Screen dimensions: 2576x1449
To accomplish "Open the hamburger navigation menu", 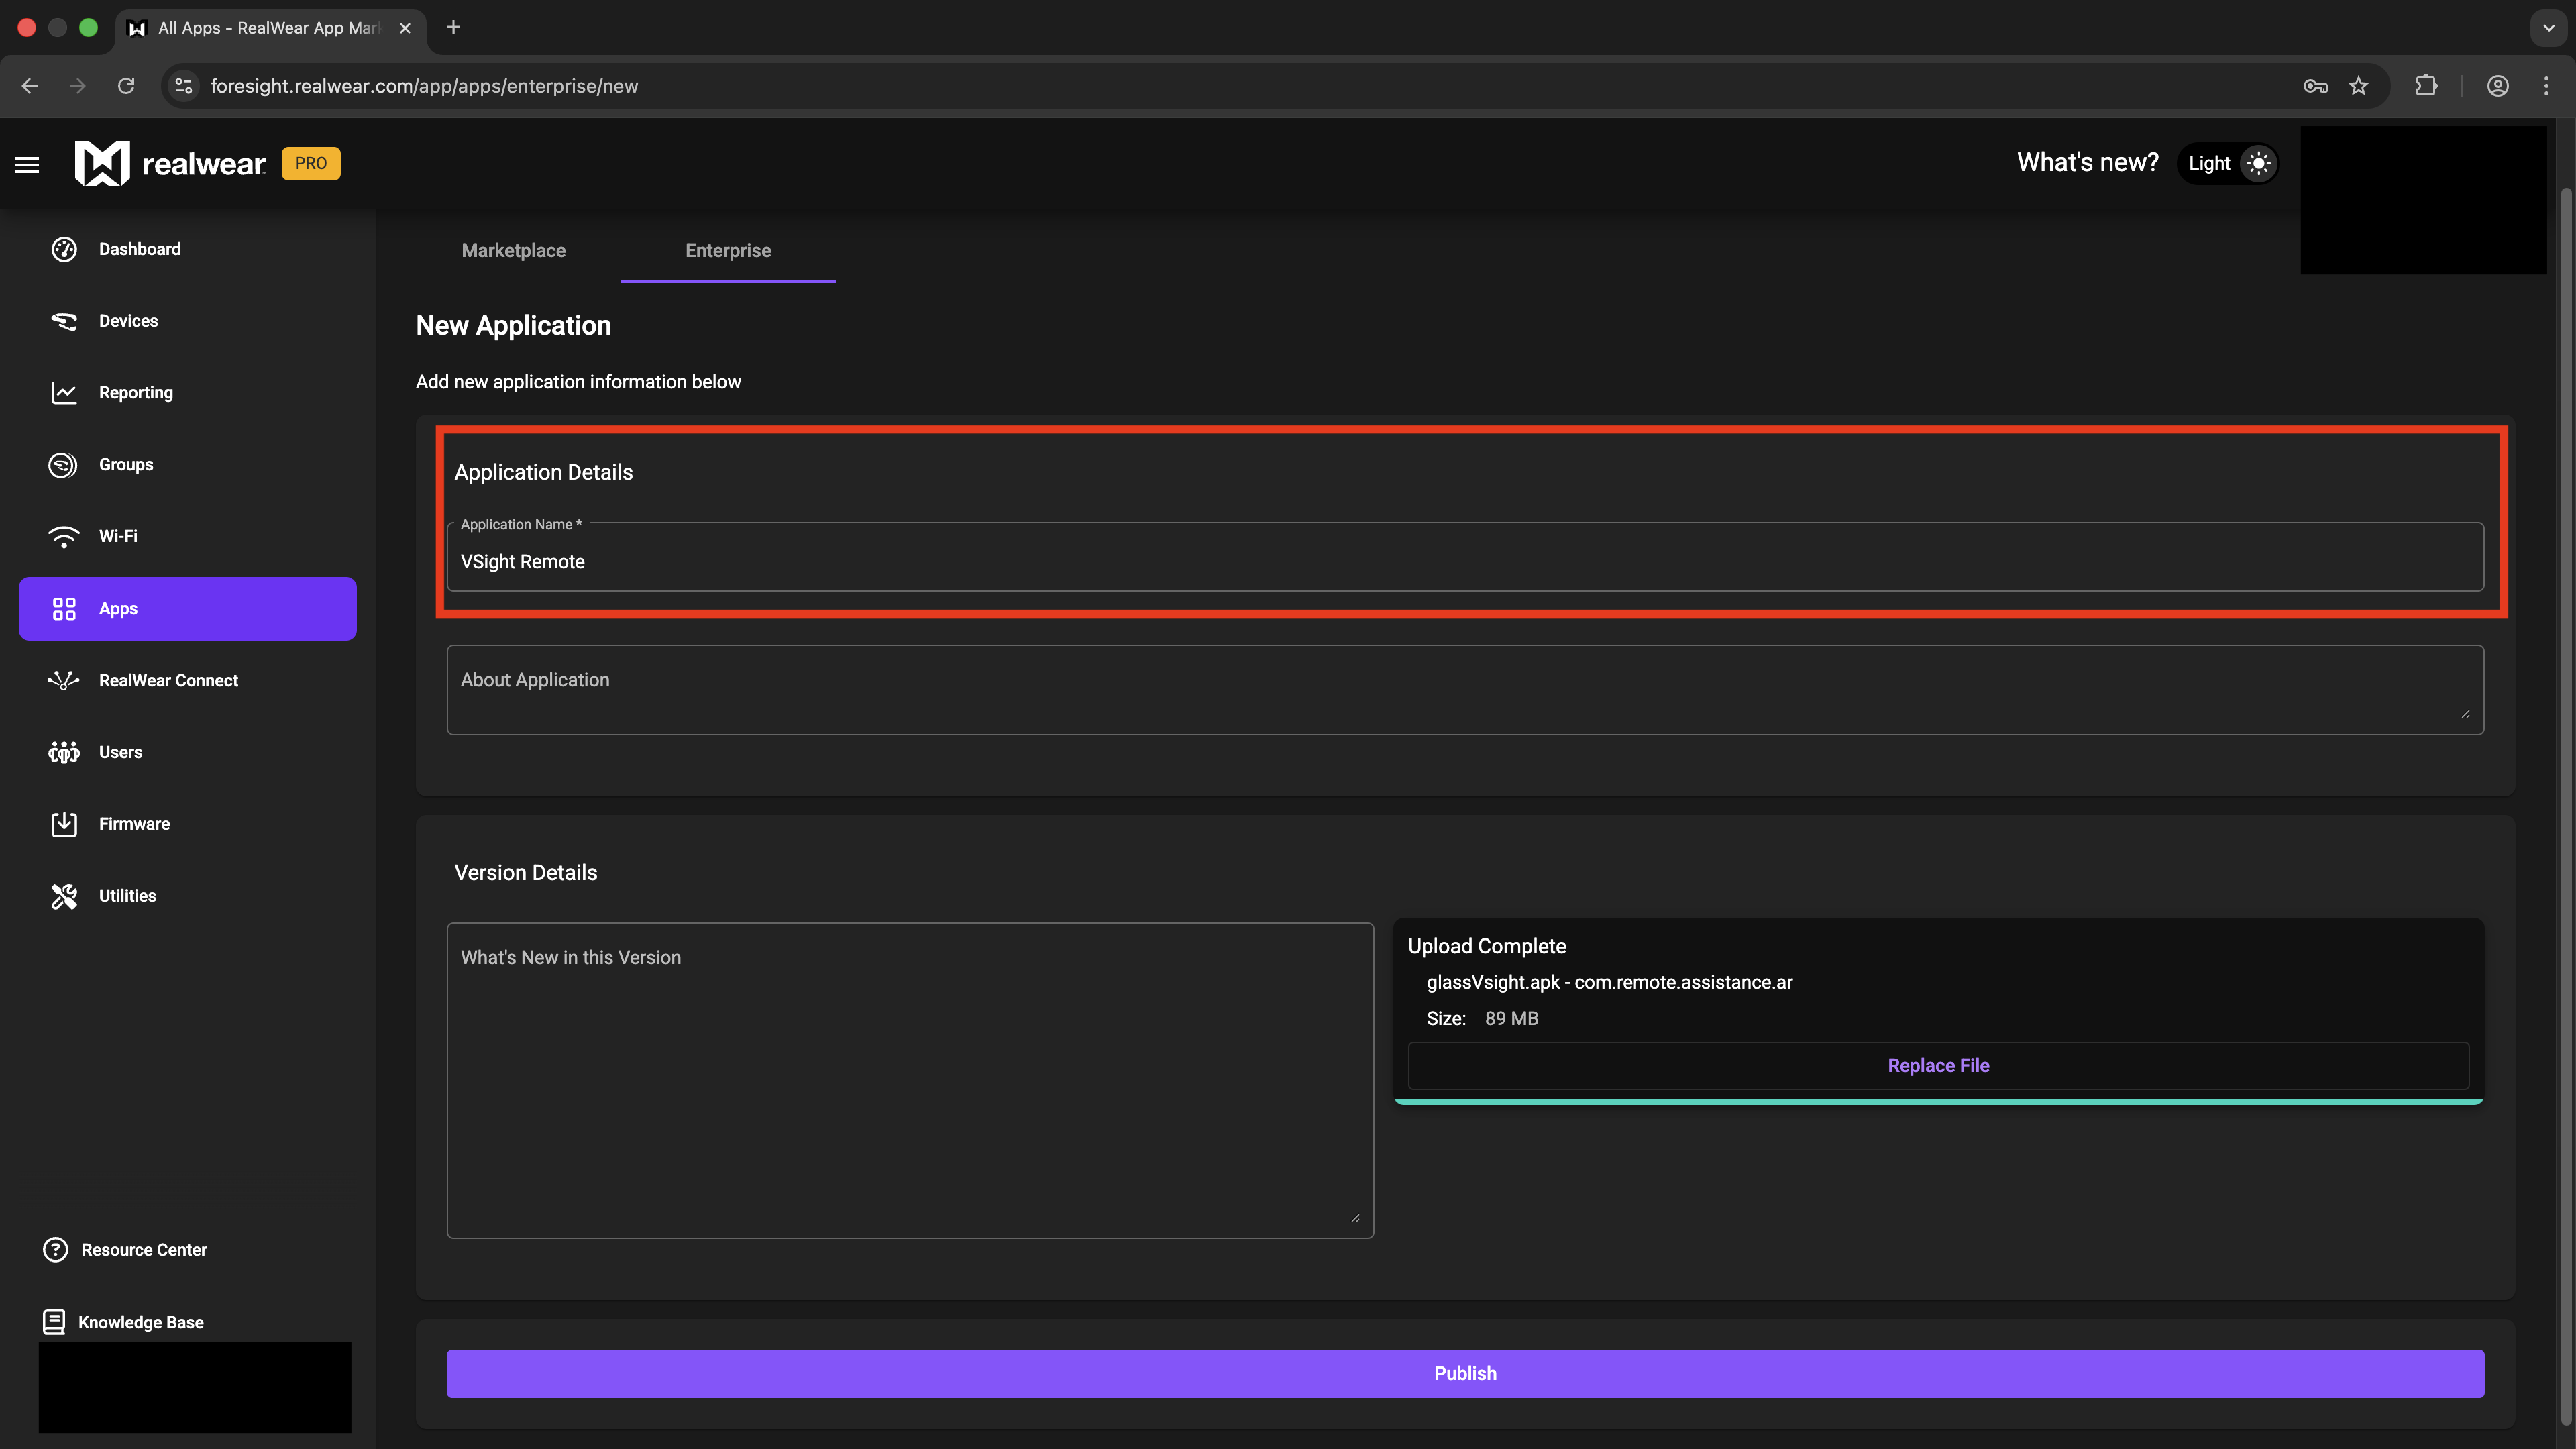I will pos(27,165).
